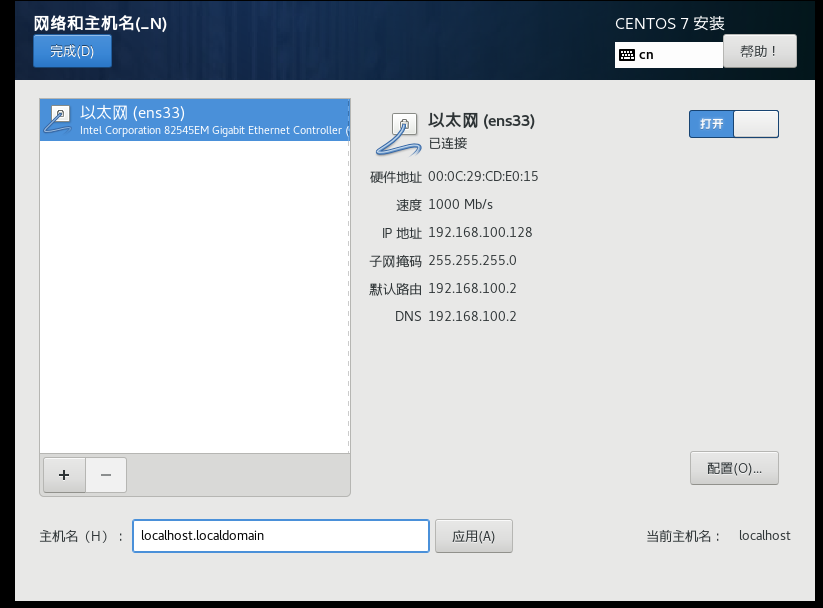Open the 配置(O)... configure dialog

tap(734, 468)
